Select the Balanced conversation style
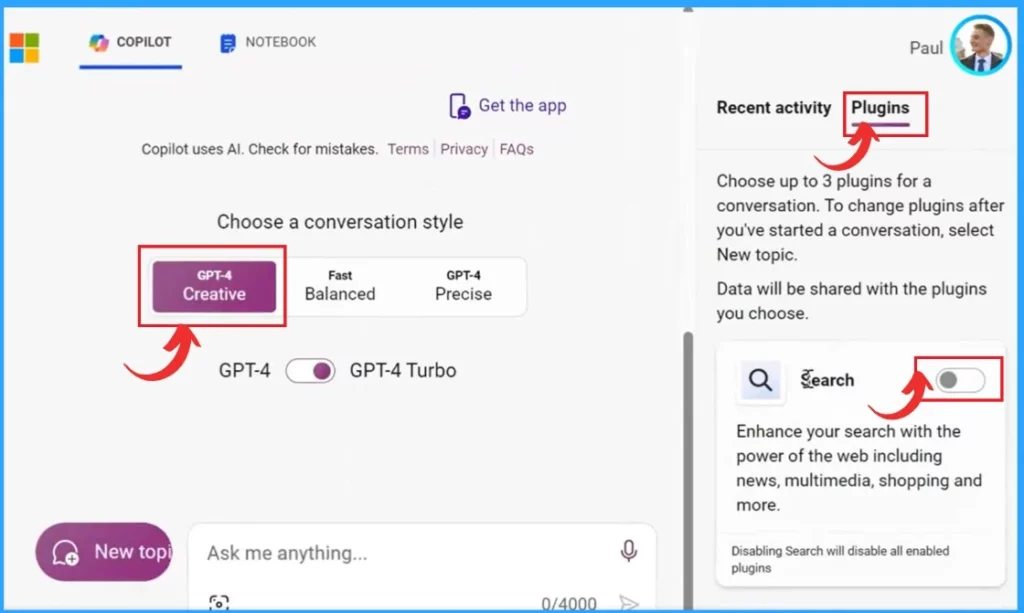The width and height of the screenshot is (1024, 613). click(x=340, y=286)
